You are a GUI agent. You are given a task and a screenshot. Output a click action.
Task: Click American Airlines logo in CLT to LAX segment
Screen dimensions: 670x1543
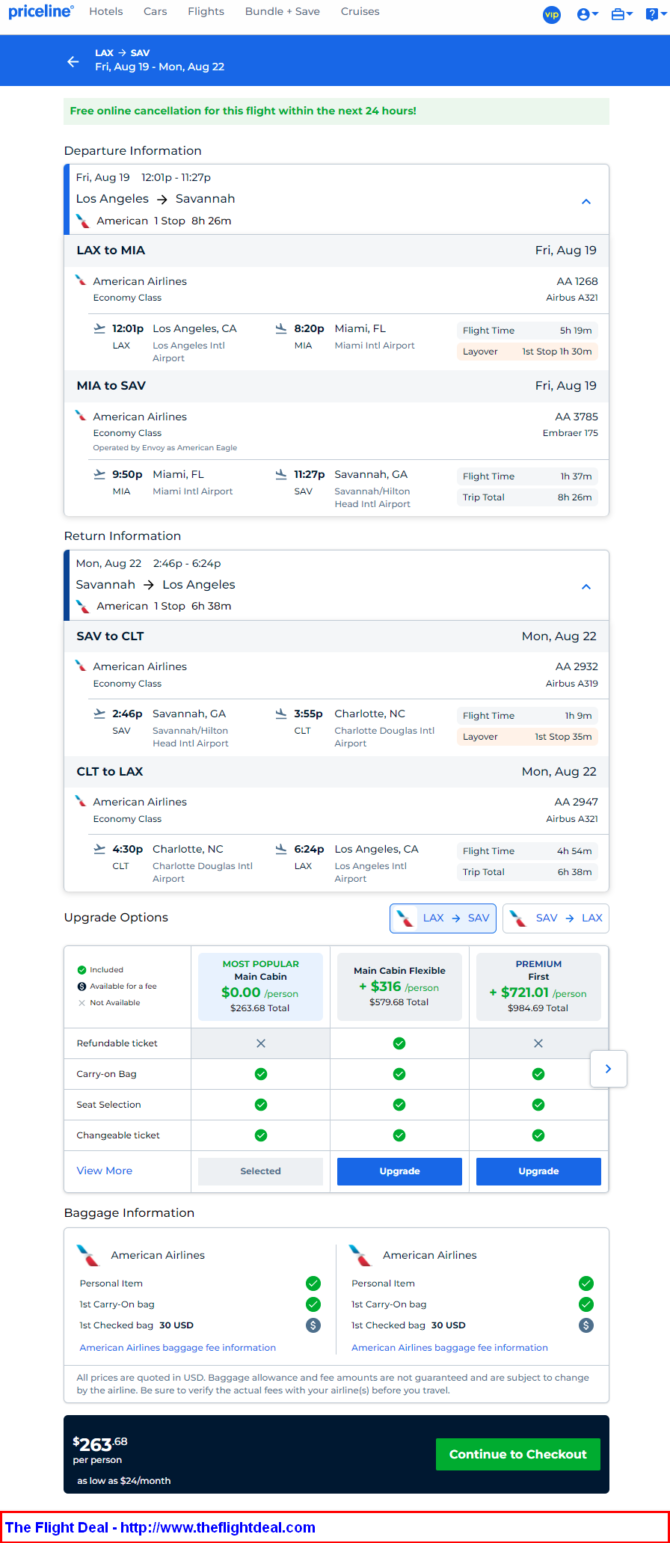click(x=81, y=801)
